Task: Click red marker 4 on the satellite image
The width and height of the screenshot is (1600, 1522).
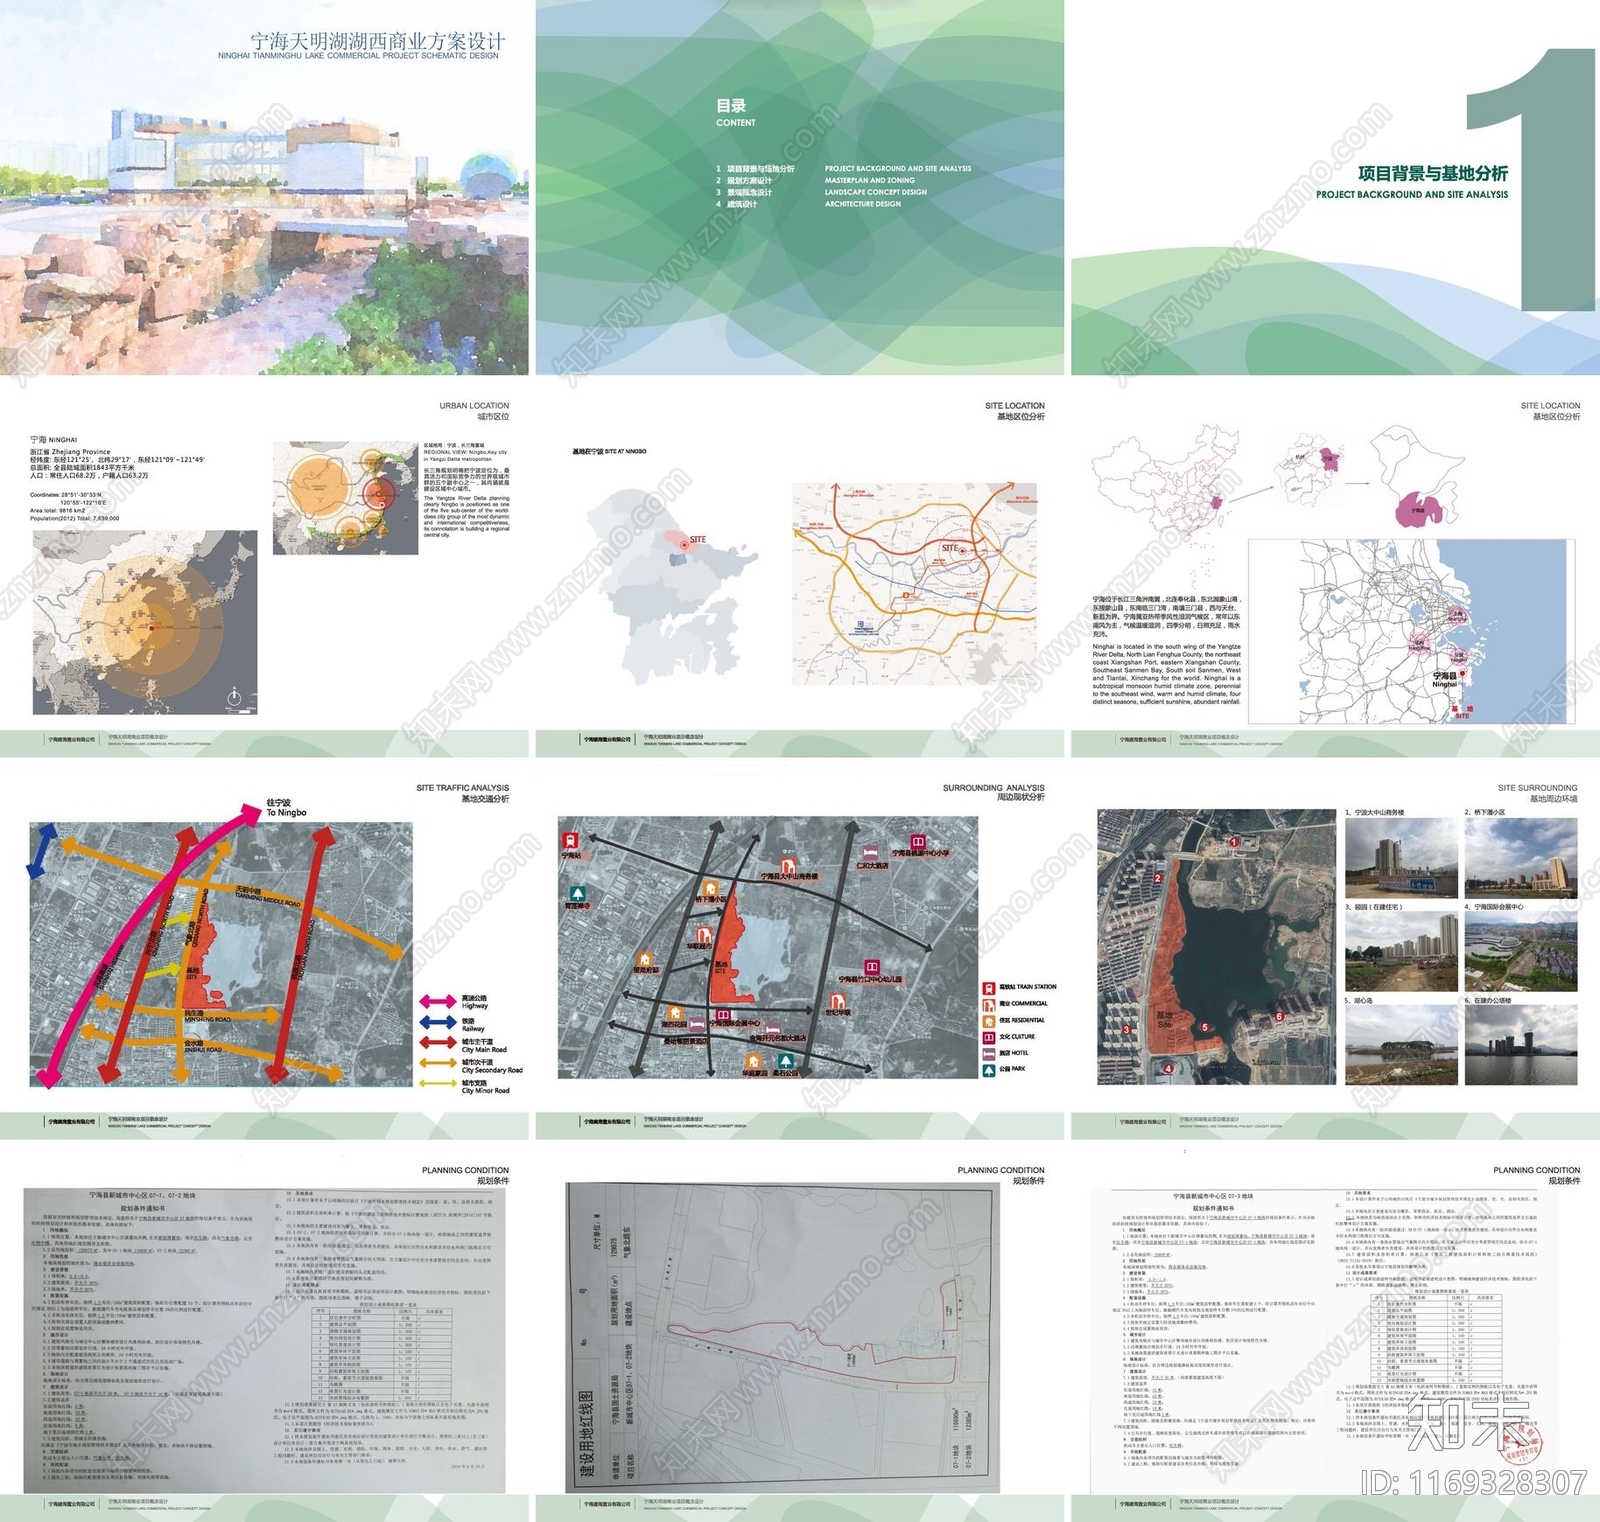Action: [1168, 1068]
